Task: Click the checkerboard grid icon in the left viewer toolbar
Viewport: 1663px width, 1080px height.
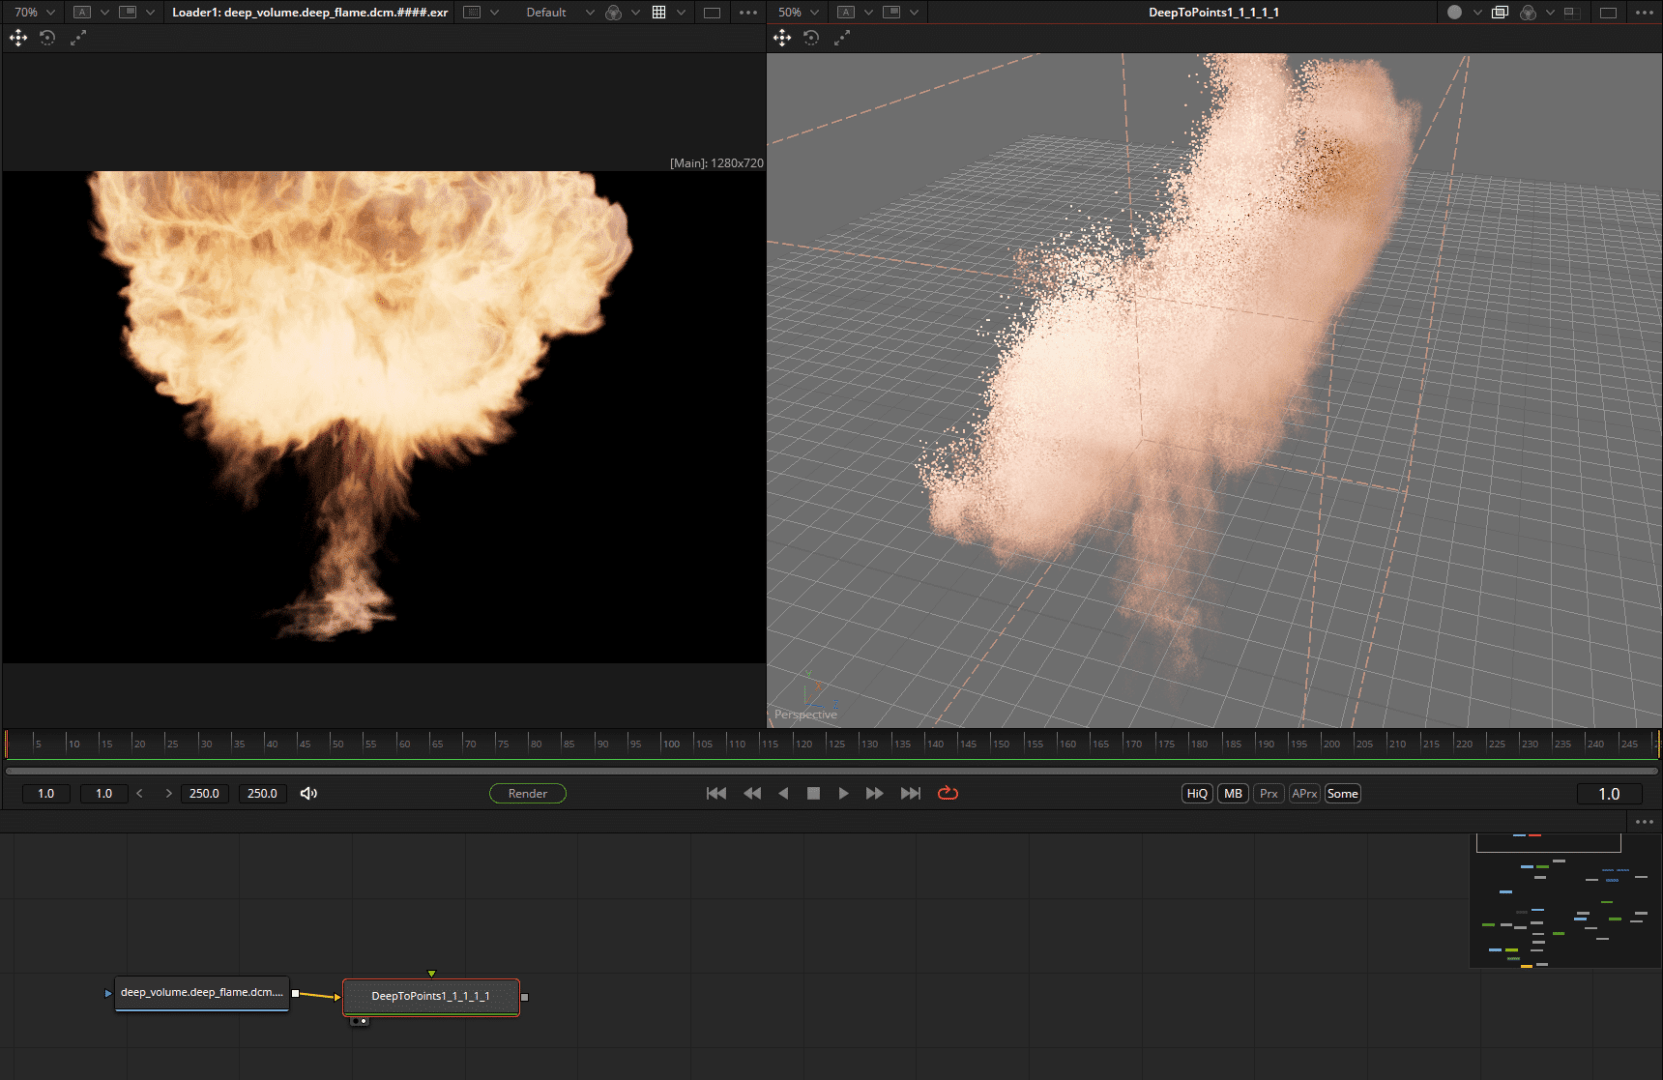Action: 660,12
